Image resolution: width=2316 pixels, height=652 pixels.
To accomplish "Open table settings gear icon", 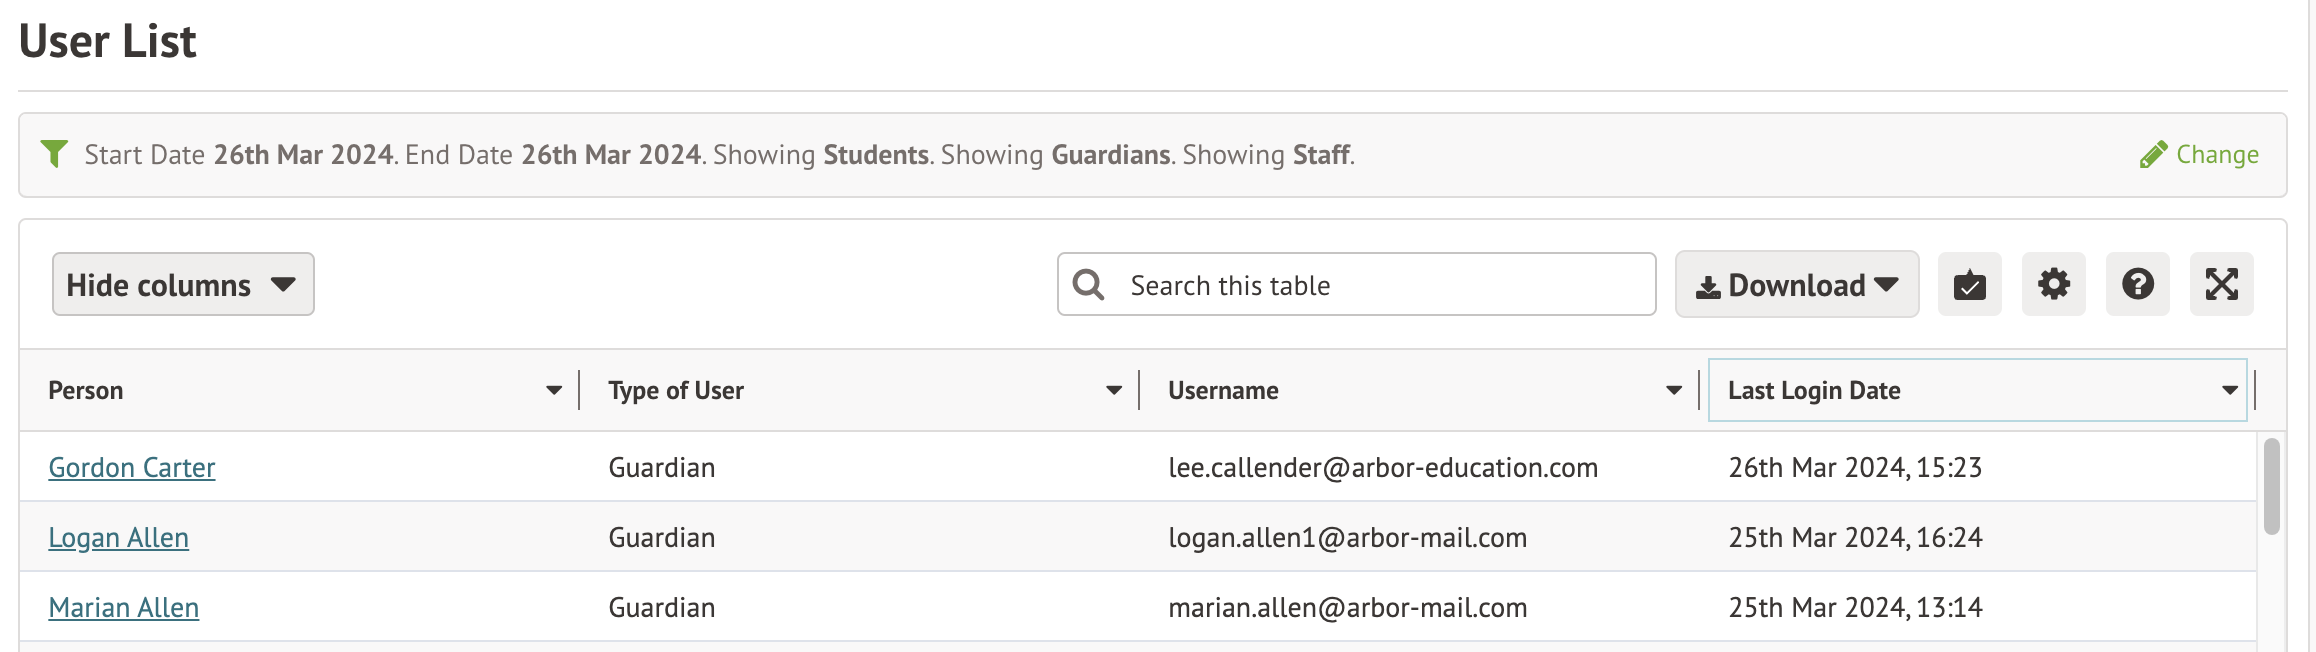I will coord(2053,285).
